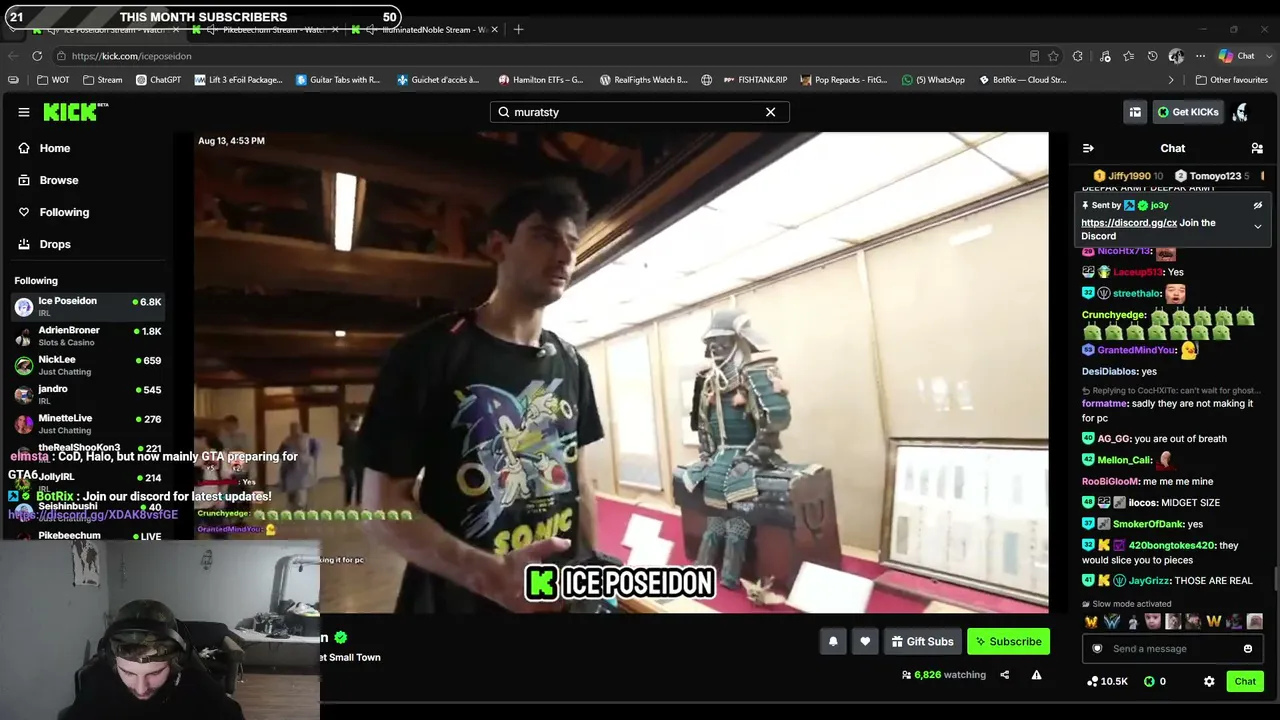1280x720 pixels.
Task: Click username GrantedMindYou in chat
Action: [x=1136, y=350]
